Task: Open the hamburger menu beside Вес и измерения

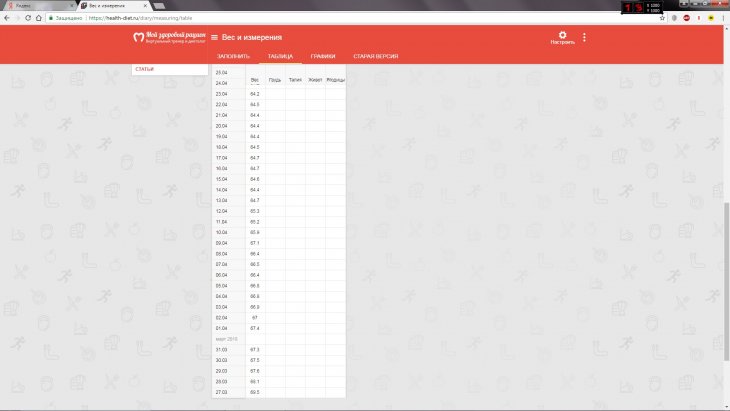Action: (214, 38)
